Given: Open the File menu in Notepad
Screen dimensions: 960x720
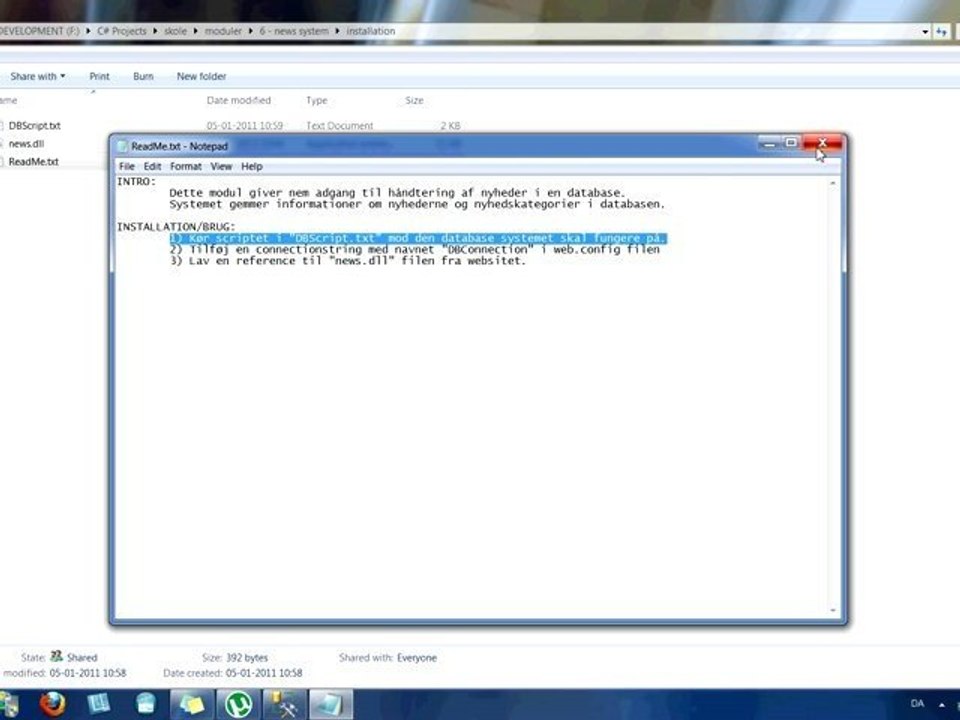Looking at the screenshot, I should (x=127, y=167).
